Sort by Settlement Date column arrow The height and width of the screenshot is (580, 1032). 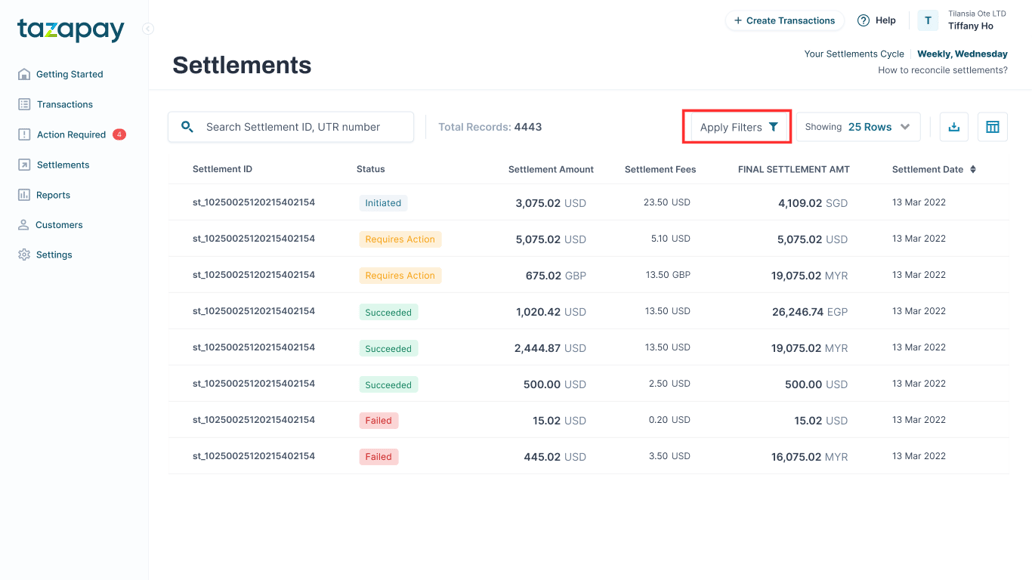(x=973, y=170)
